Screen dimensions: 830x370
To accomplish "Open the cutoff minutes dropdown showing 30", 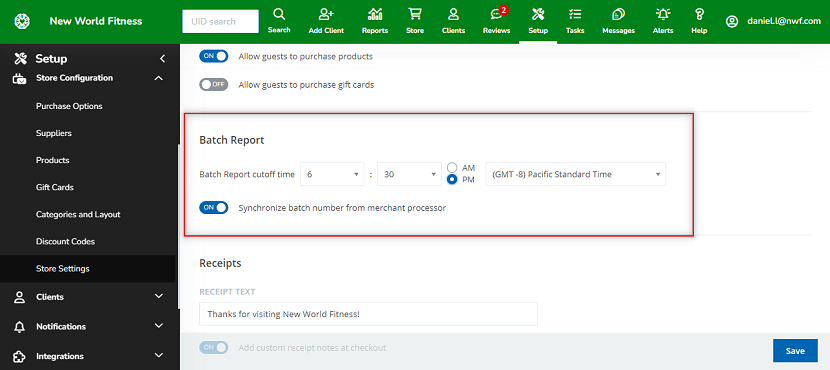I will pos(409,174).
